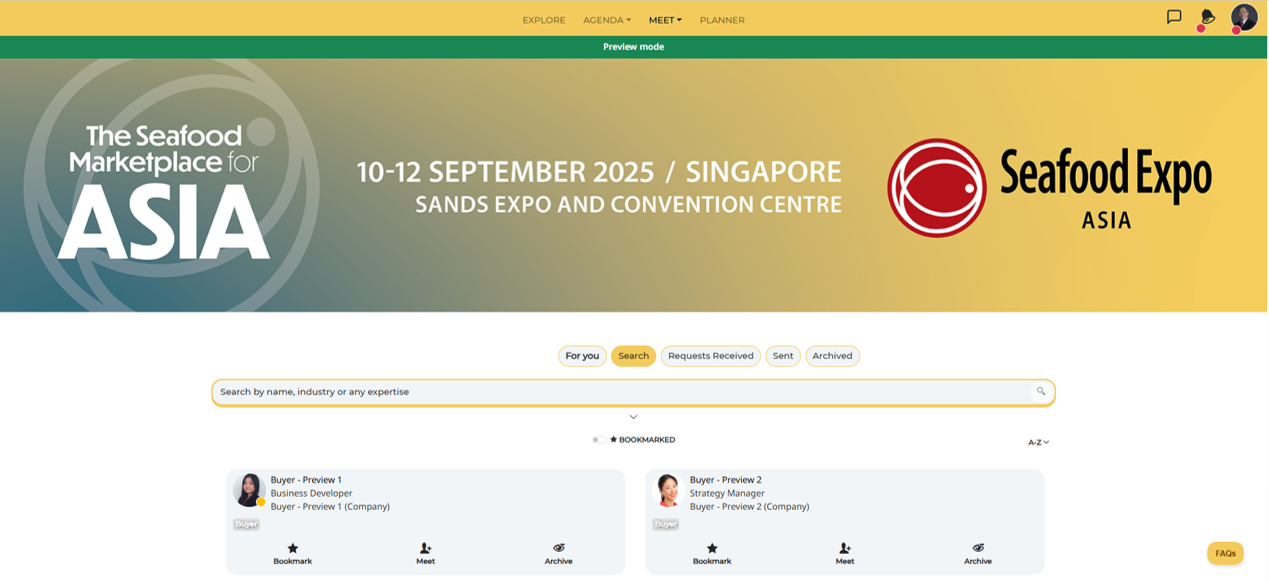Archive Buyer - Preview 1 eye icon
Image resolution: width=1269 pixels, height=582 pixels.
559,548
